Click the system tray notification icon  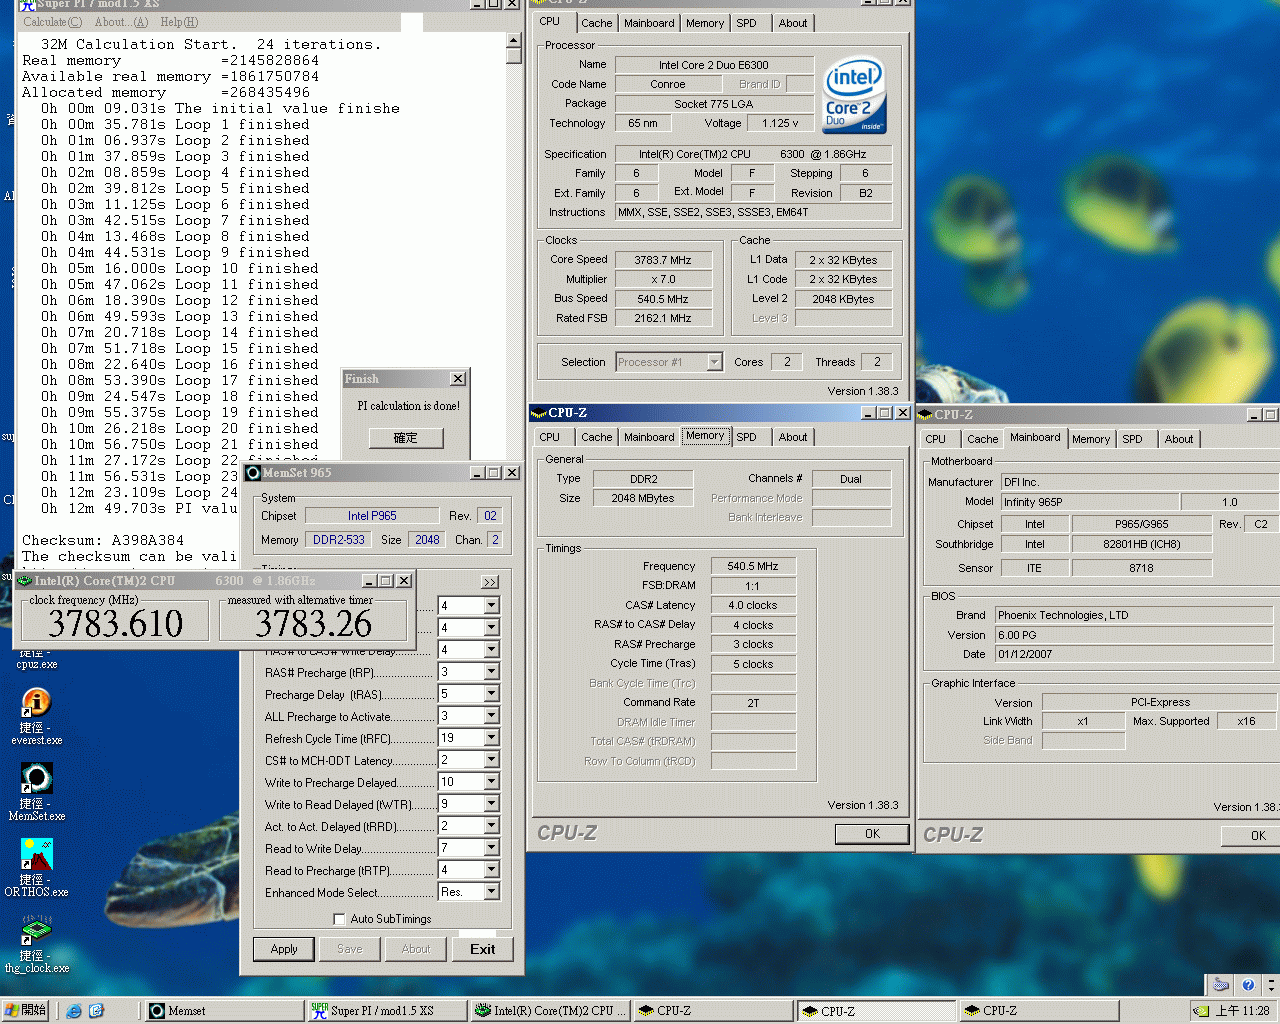tap(1201, 1011)
